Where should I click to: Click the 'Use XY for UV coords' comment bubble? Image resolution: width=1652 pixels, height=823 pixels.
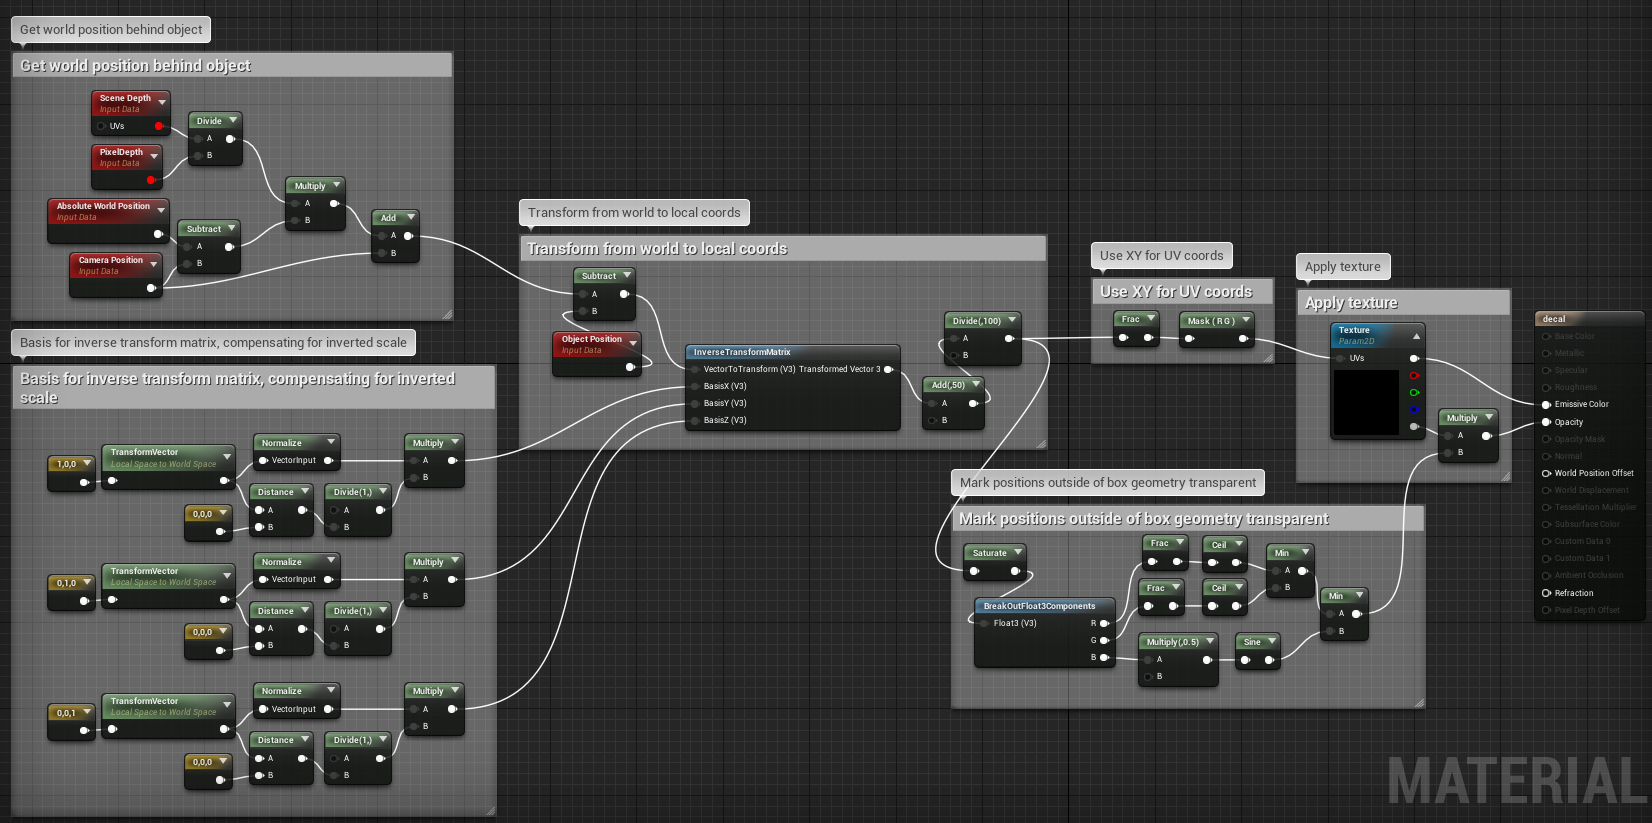[x=1161, y=256]
